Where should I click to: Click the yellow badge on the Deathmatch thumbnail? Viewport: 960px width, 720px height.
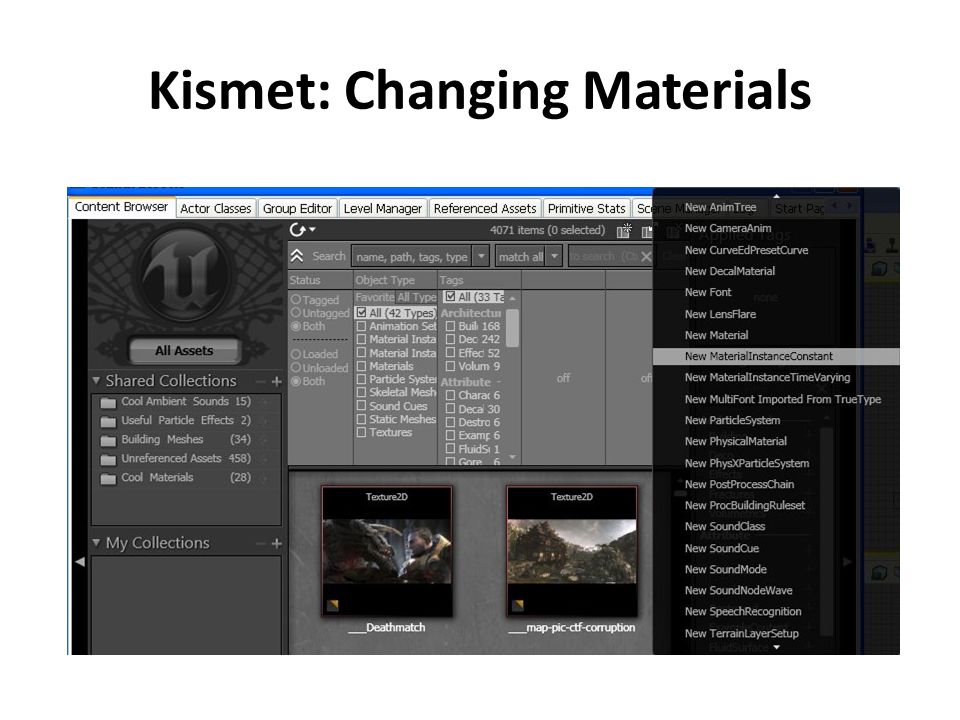pos(332,606)
